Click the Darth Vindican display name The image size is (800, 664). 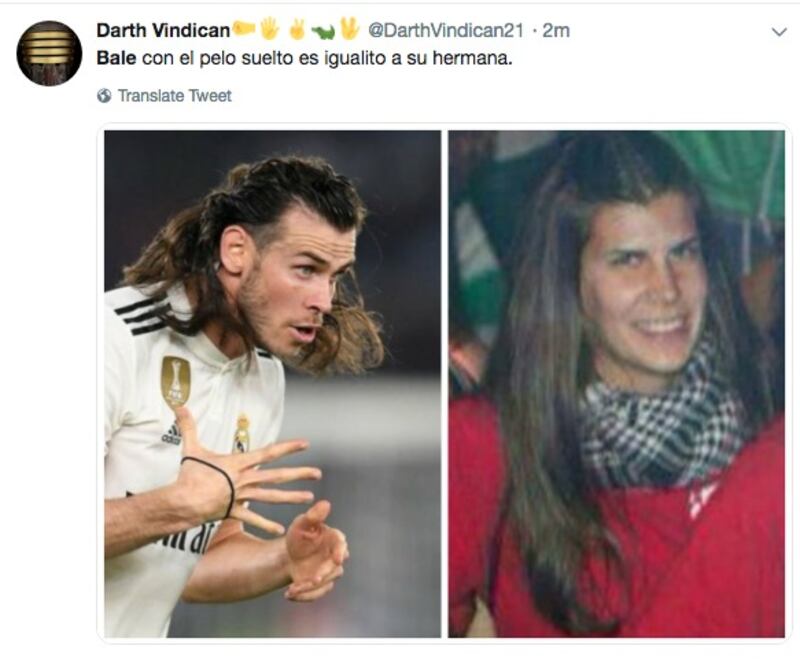tap(163, 31)
